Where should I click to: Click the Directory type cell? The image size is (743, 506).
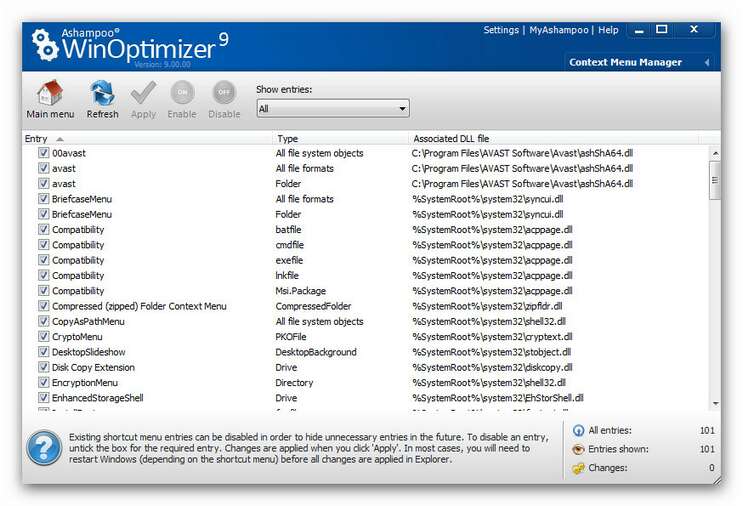coord(294,383)
